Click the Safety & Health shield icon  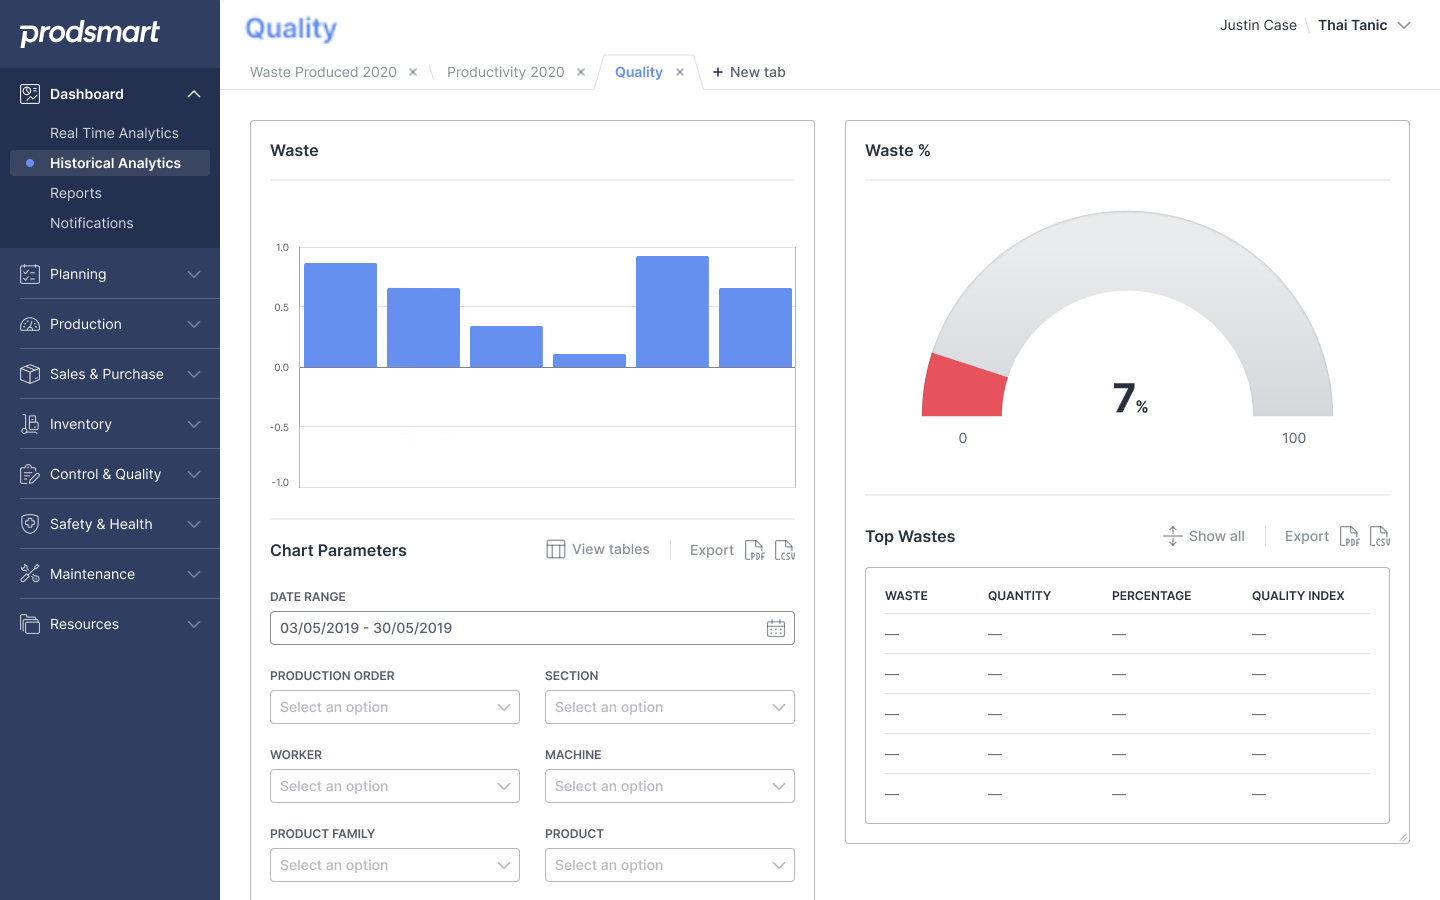click(x=30, y=524)
